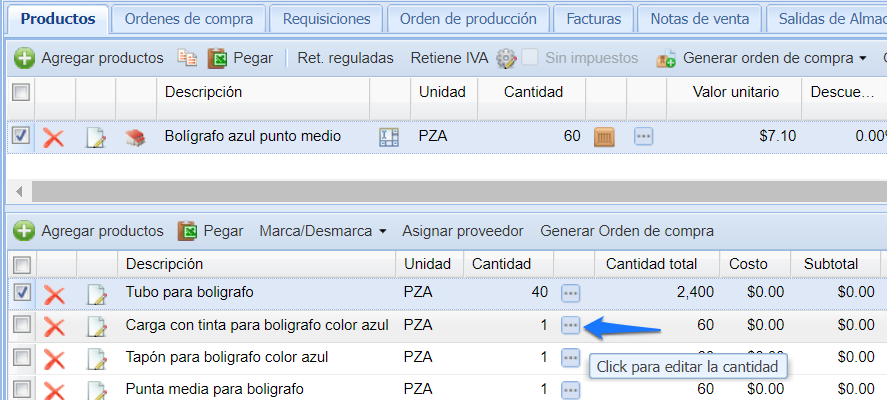The image size is (887, 400).
Task: Click the $7.10 unit value cell
Action: coord(777,136)
